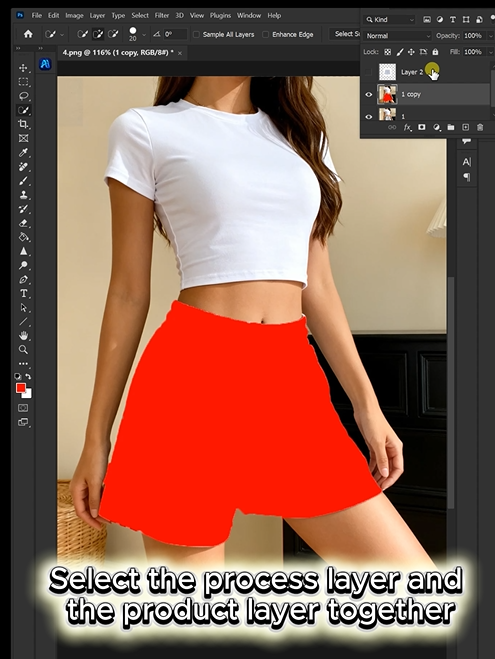The height and width of the screenshot is (659, 495).
Task: Open the Kind layer filter dropdown
Action: tap(389, 19)
